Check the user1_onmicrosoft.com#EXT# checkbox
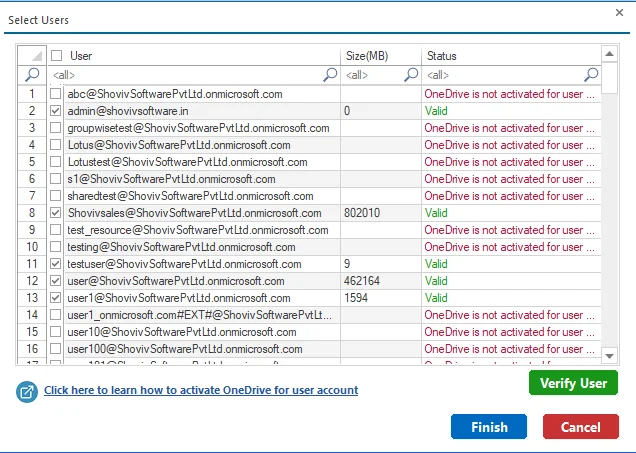Screen dimensions: 636x453 pos(56,315)
